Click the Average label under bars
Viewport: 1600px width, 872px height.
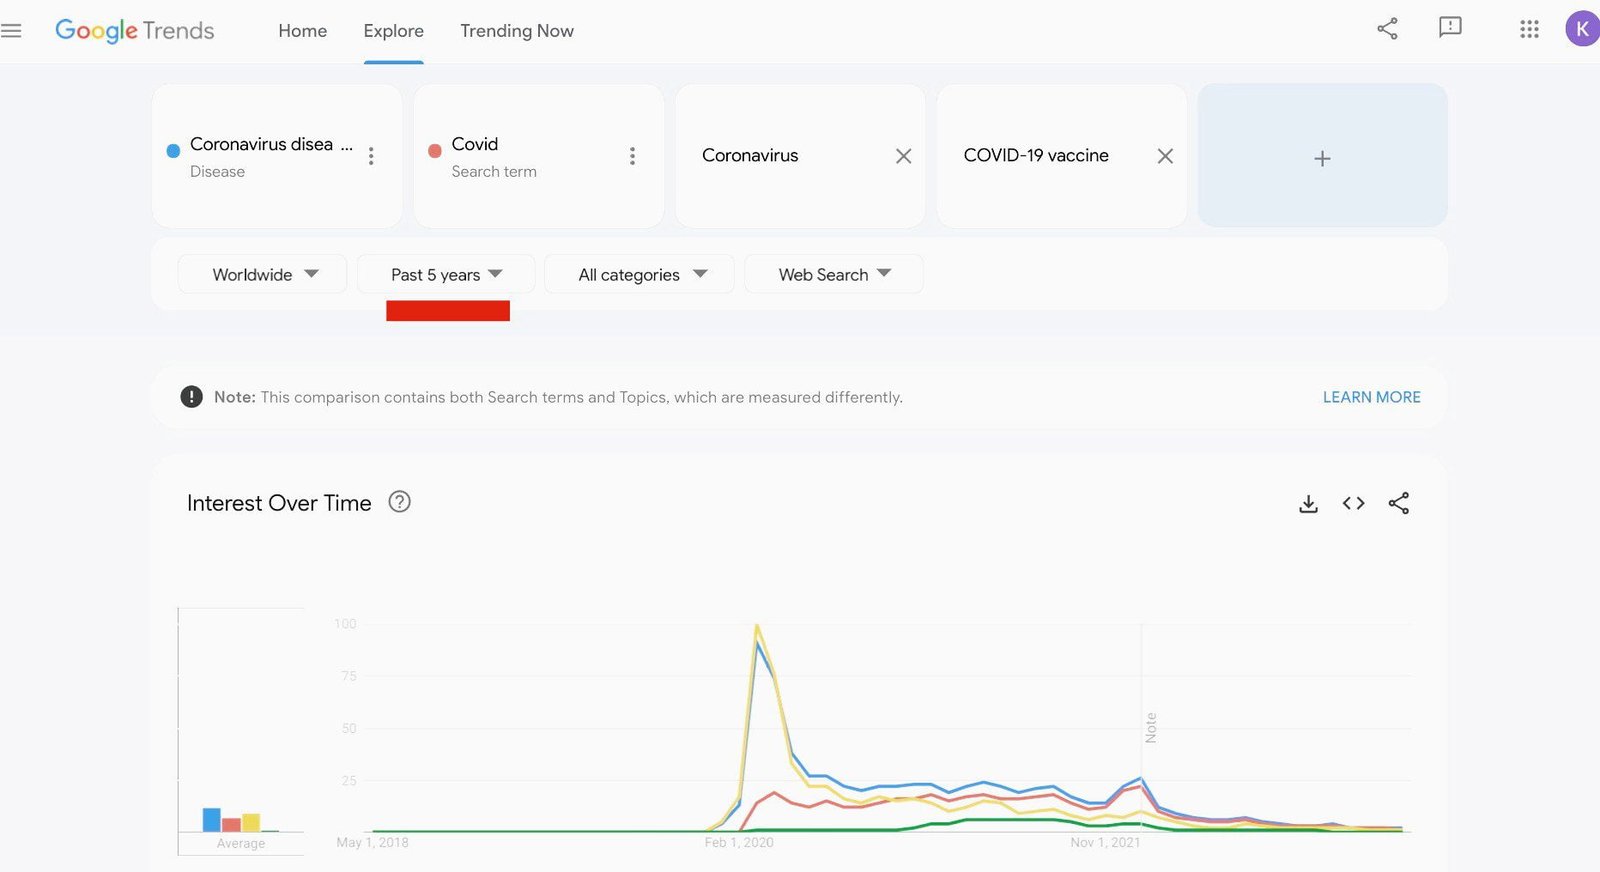pos(241,843)
